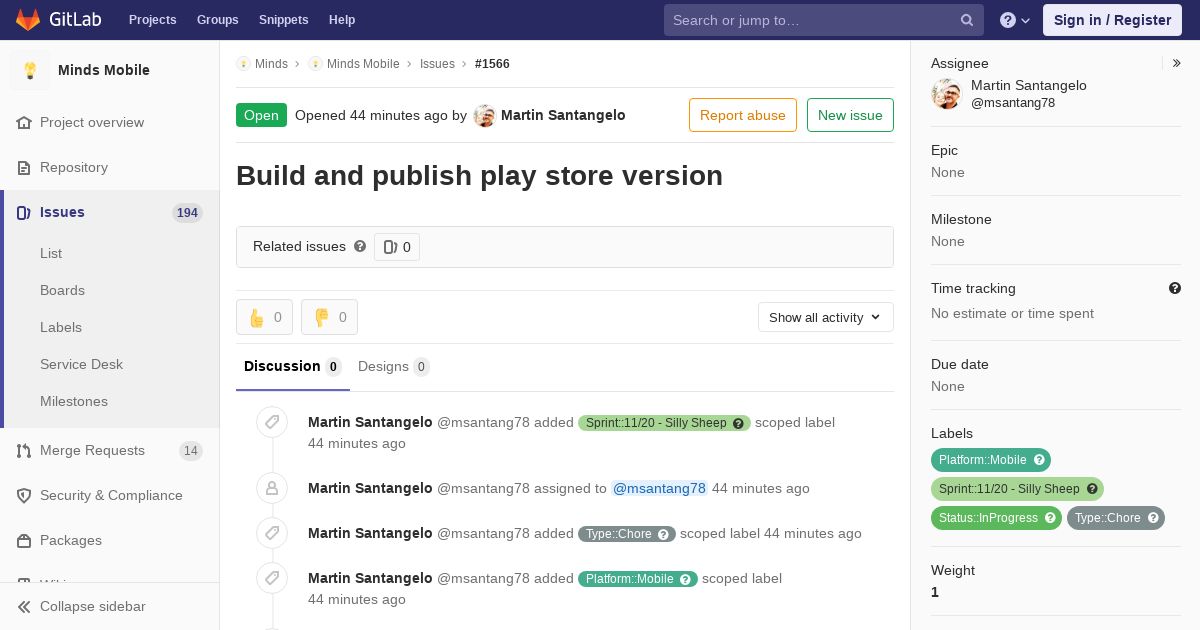
Task: Open the Help question-mark menu
Action: (1015, 20)
